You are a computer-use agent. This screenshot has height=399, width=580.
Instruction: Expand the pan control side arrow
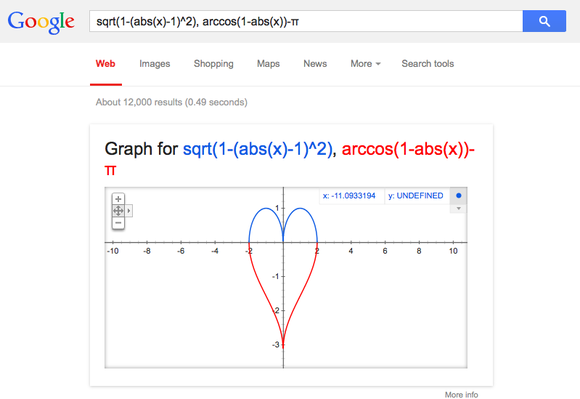[x=128, y=211]
